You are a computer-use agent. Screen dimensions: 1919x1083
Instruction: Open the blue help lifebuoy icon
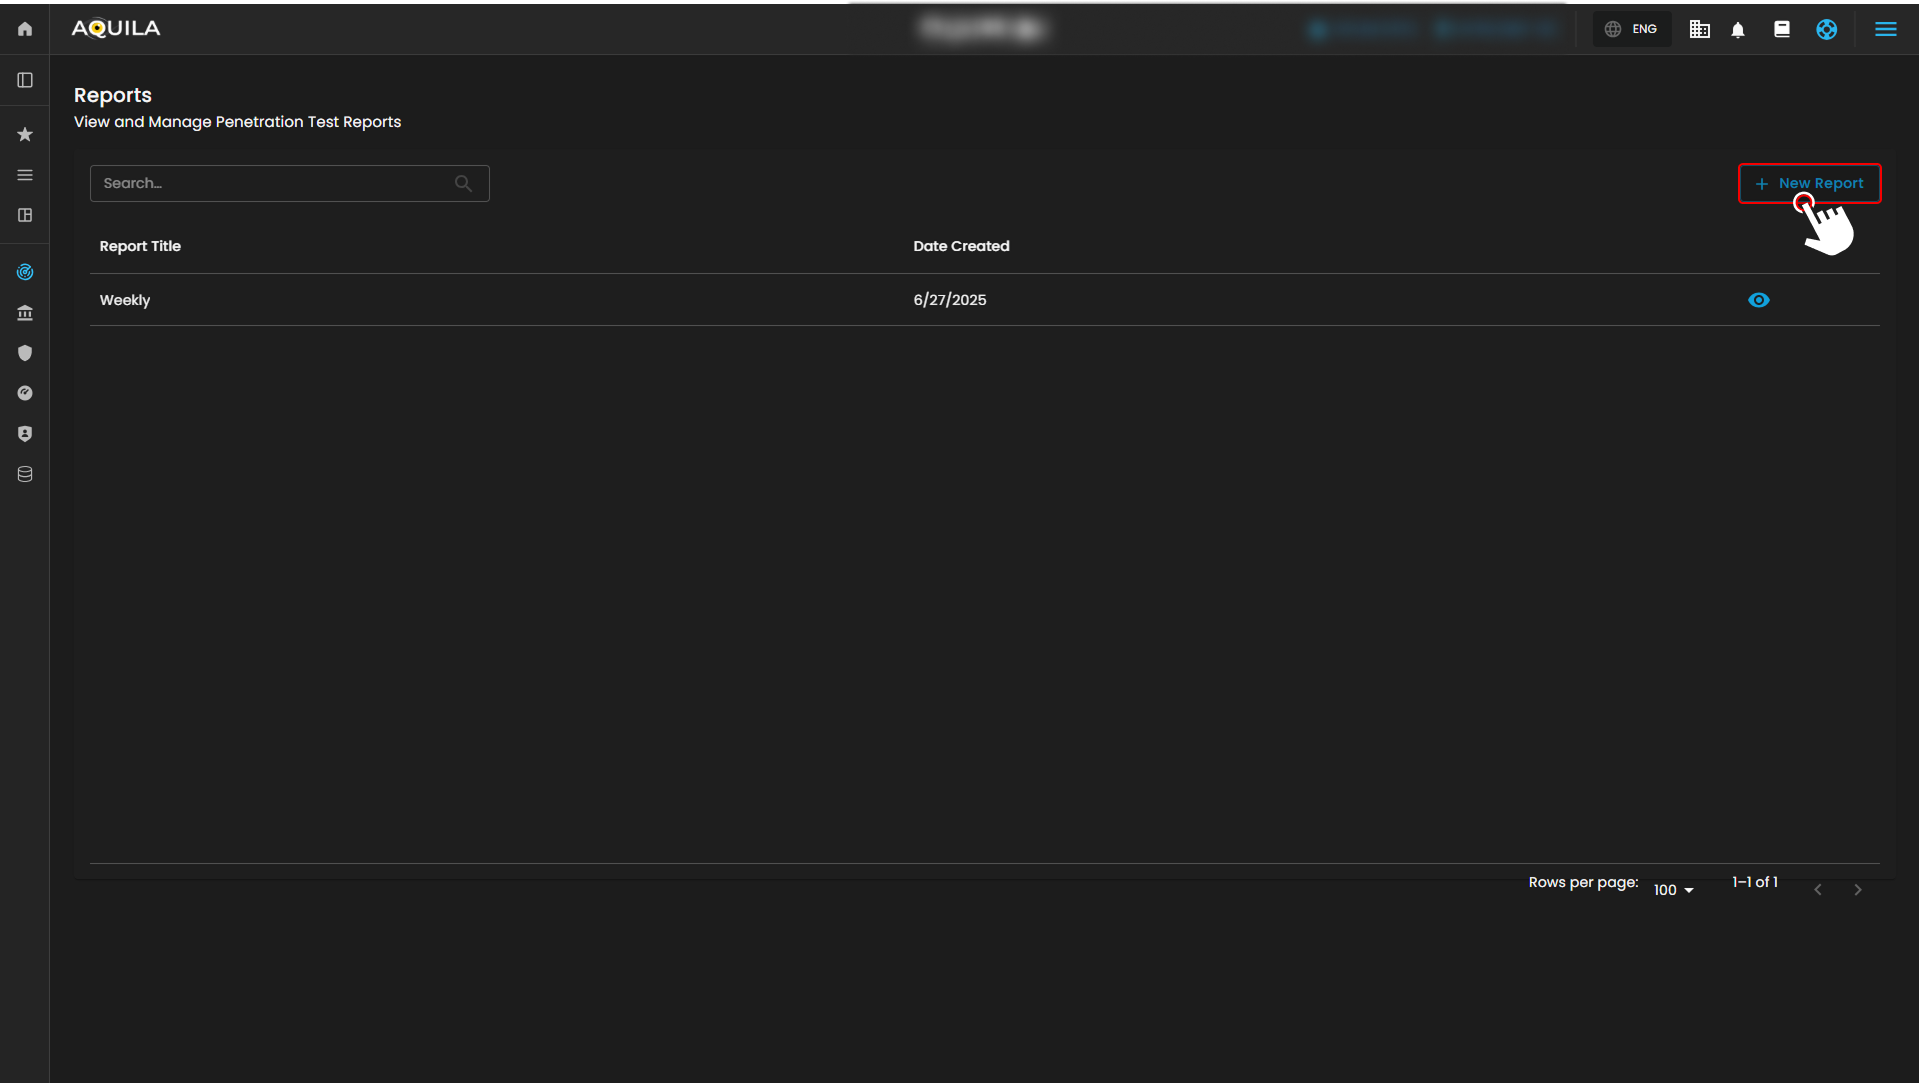click(1826, 29)
